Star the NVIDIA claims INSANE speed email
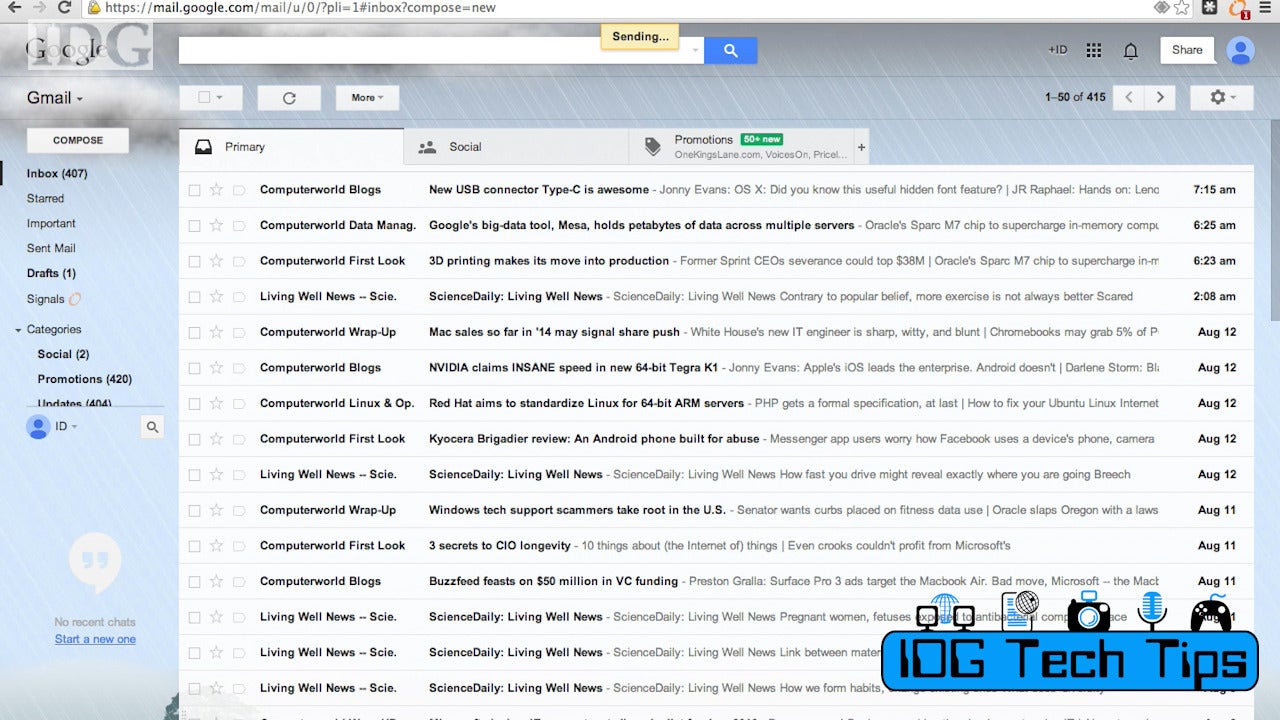 pyautogui.click(x=216, y=368)
